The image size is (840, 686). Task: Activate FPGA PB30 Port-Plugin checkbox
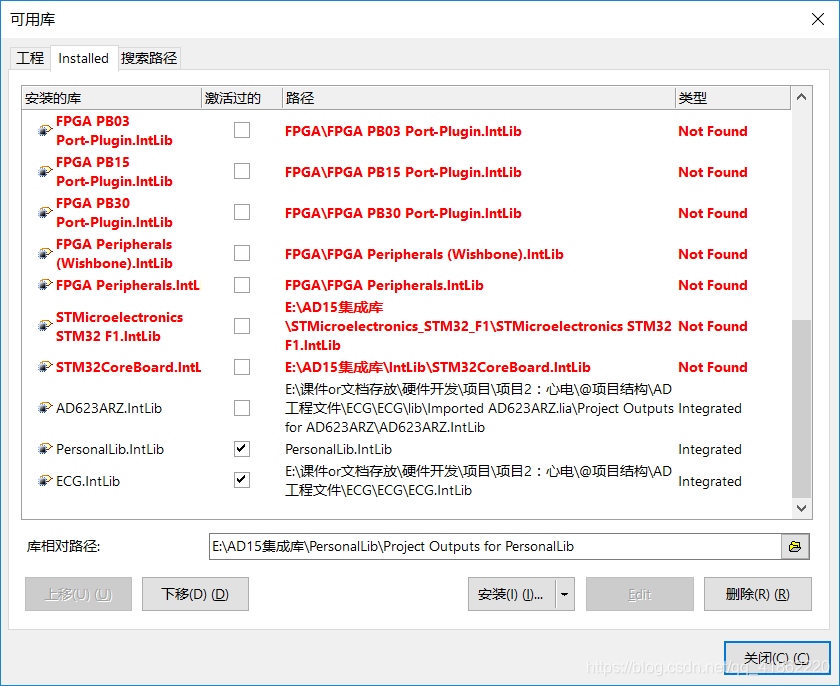coord(242,212)
